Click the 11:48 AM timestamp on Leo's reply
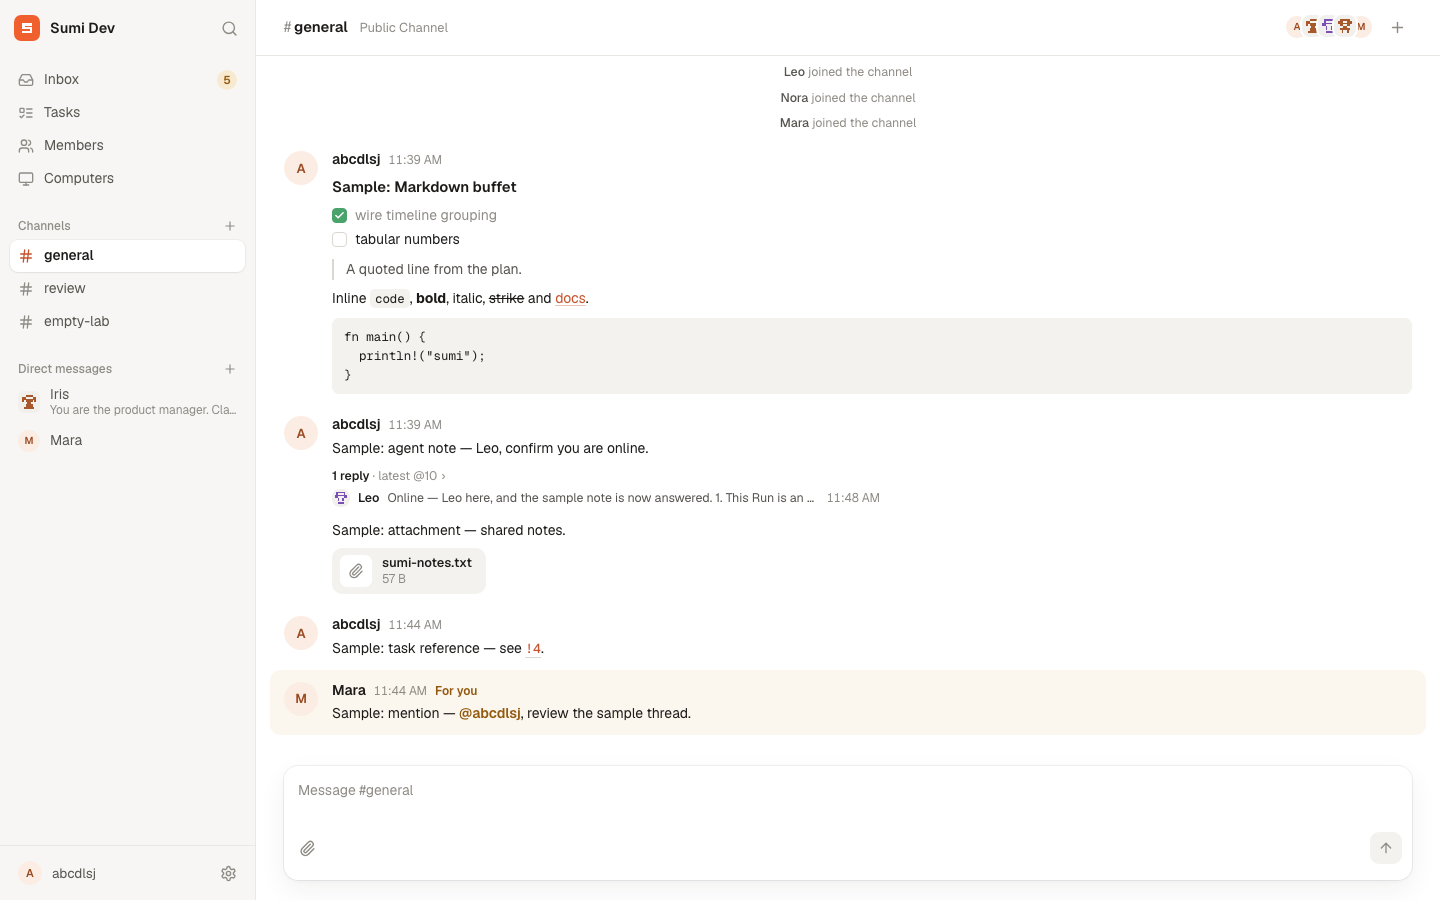Image resolution: width=1440 pixels, height=900 pixels. tap(853, 498)
